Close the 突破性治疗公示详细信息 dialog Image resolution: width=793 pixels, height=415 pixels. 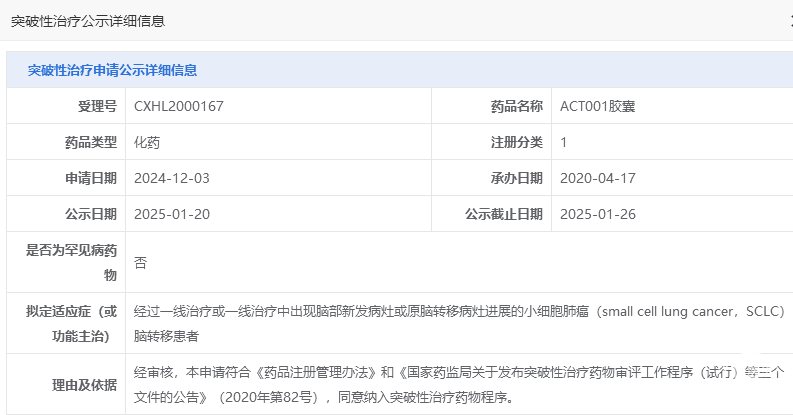point(791,21)
